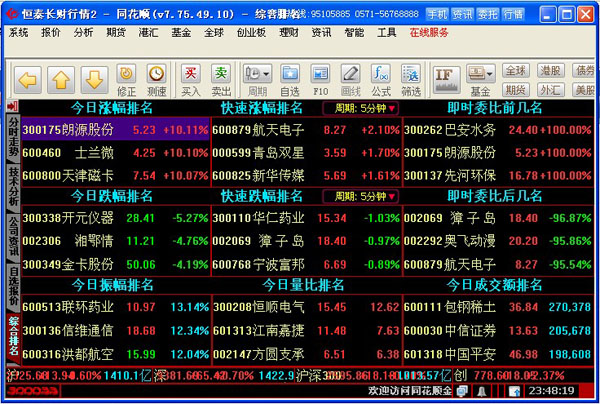Select the 600800 天津磁卡 row
600x404 pixels.
[116, 176]
